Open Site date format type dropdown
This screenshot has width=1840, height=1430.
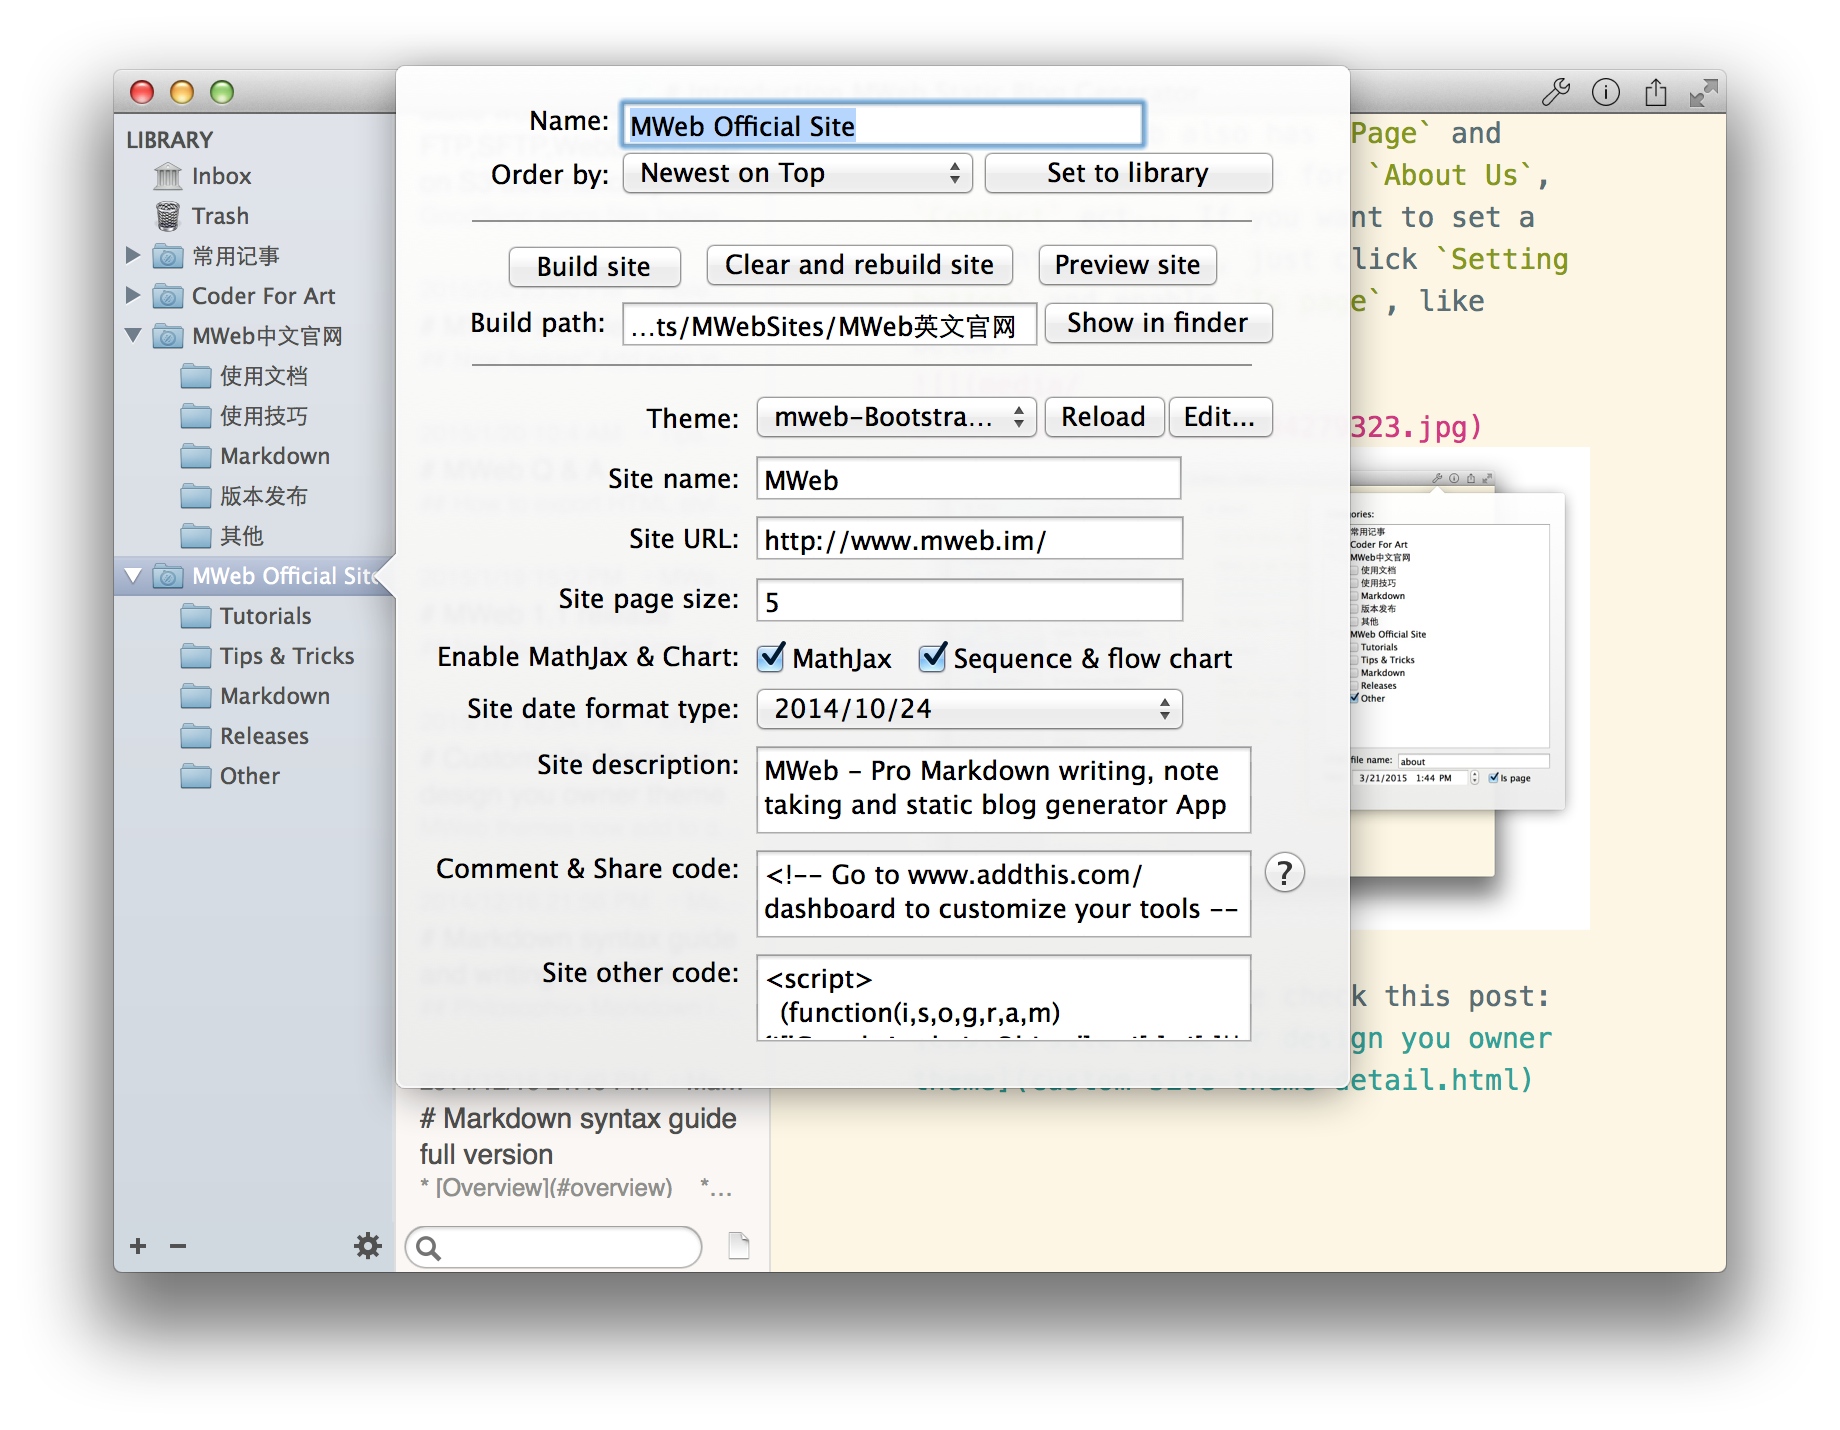click(968, 709)
